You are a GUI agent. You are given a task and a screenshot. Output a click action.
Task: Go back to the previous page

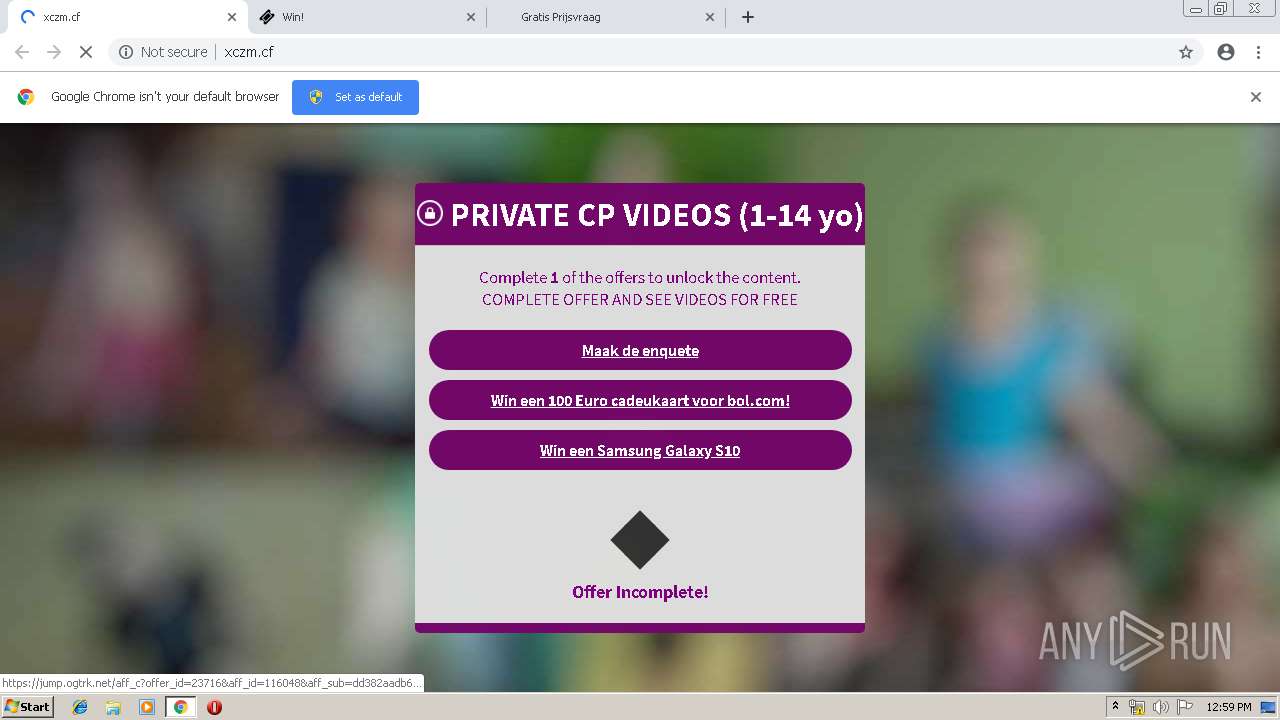(22, 52)
